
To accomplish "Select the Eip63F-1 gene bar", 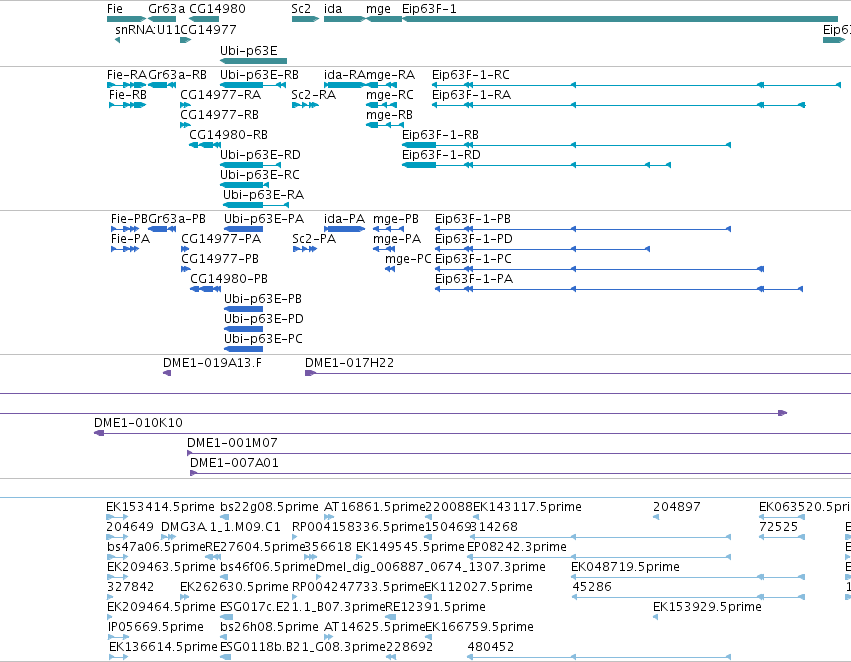I will coord(620,19).
